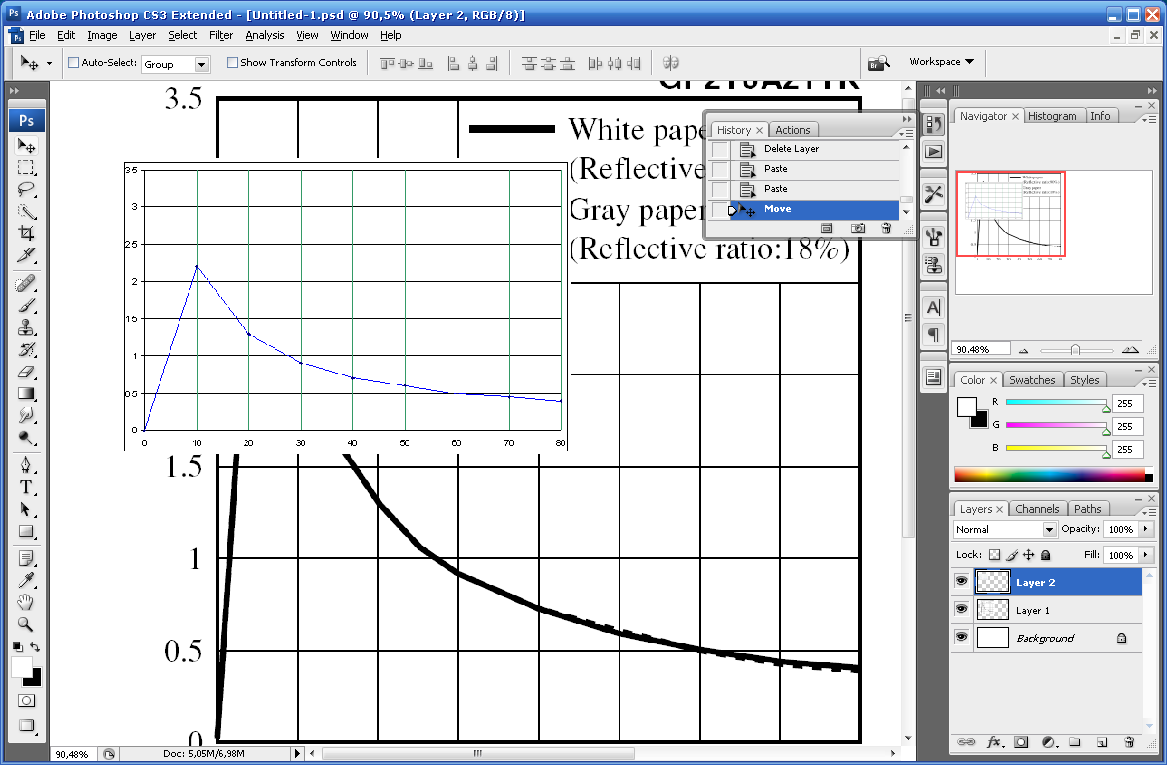This screenshot has height=765, width=1167.
Task: Expand the blending mode Normal dropdown
Action: pos(1049,529)
